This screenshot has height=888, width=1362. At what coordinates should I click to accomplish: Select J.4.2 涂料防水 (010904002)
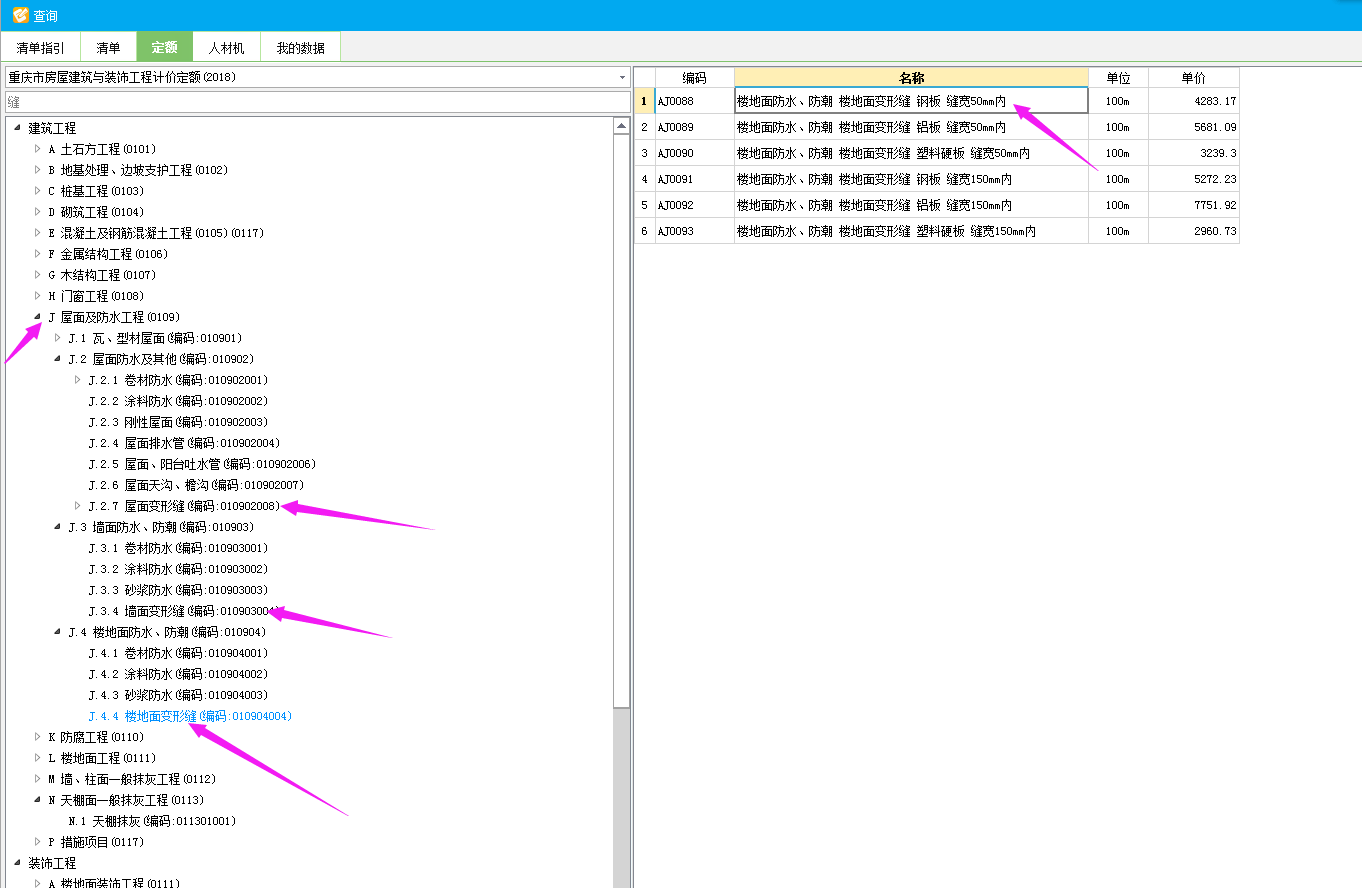[178, 674]
